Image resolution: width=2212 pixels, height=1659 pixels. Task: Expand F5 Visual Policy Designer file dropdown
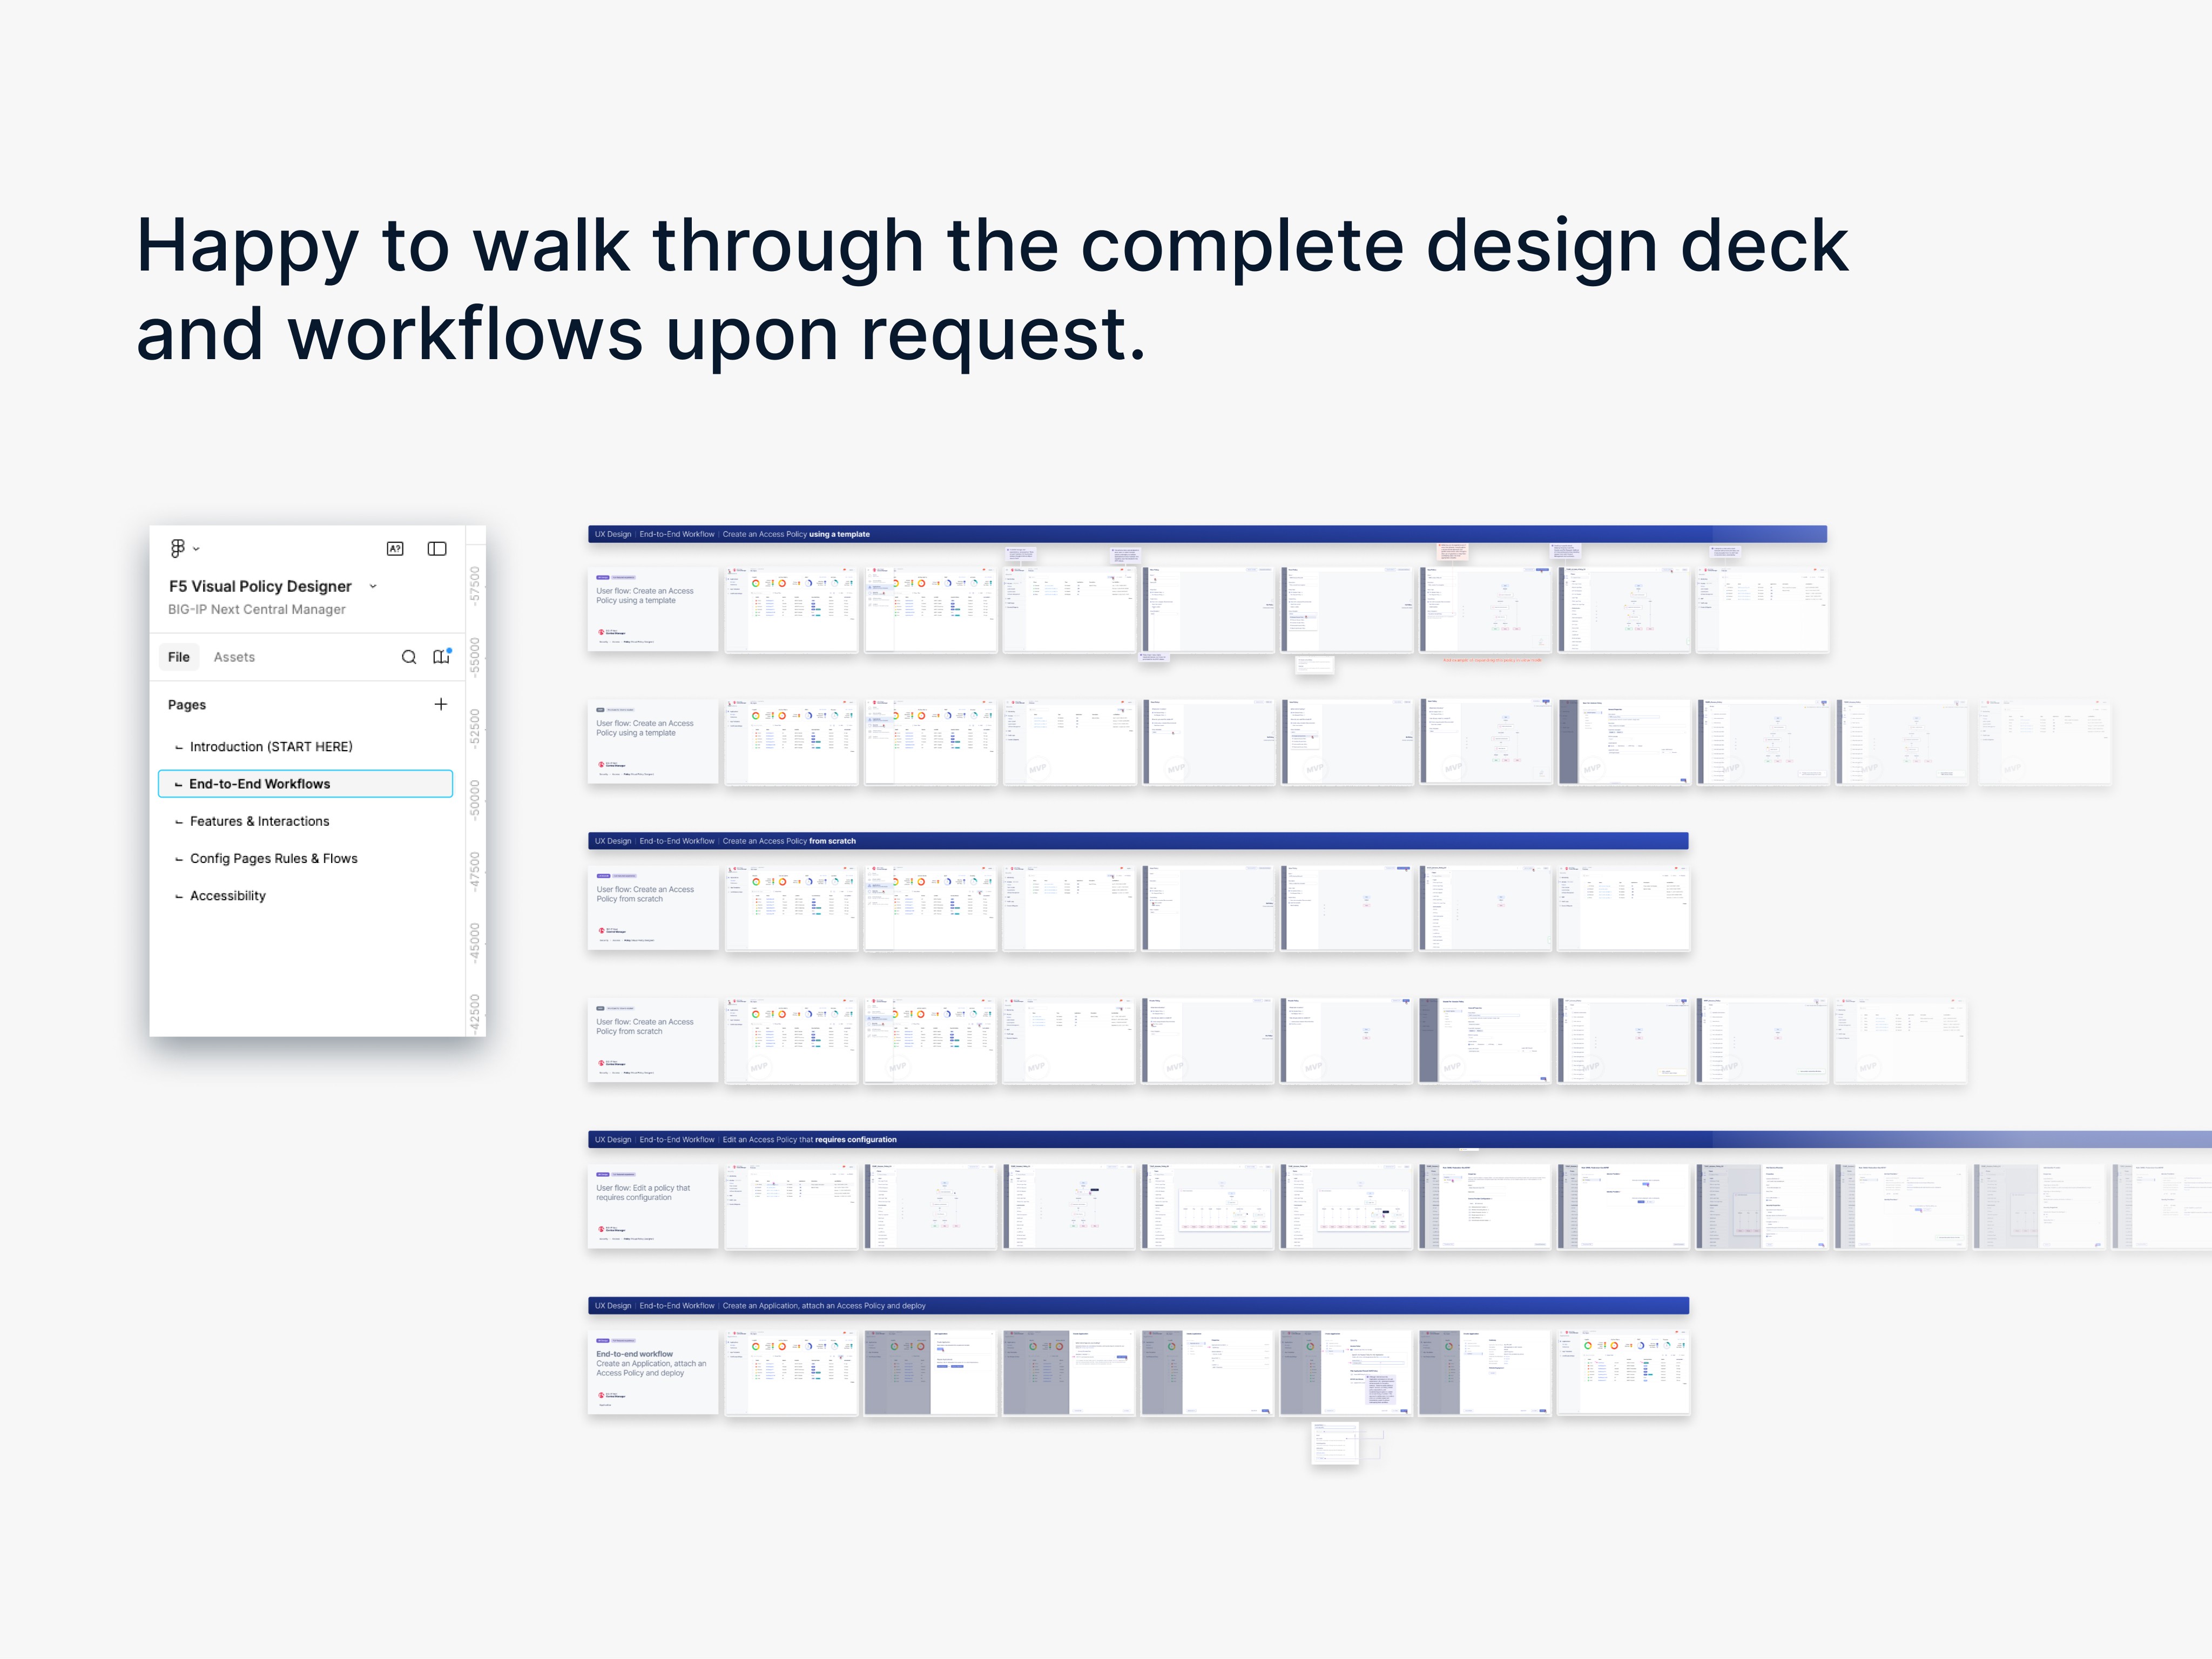coord(373,586)
